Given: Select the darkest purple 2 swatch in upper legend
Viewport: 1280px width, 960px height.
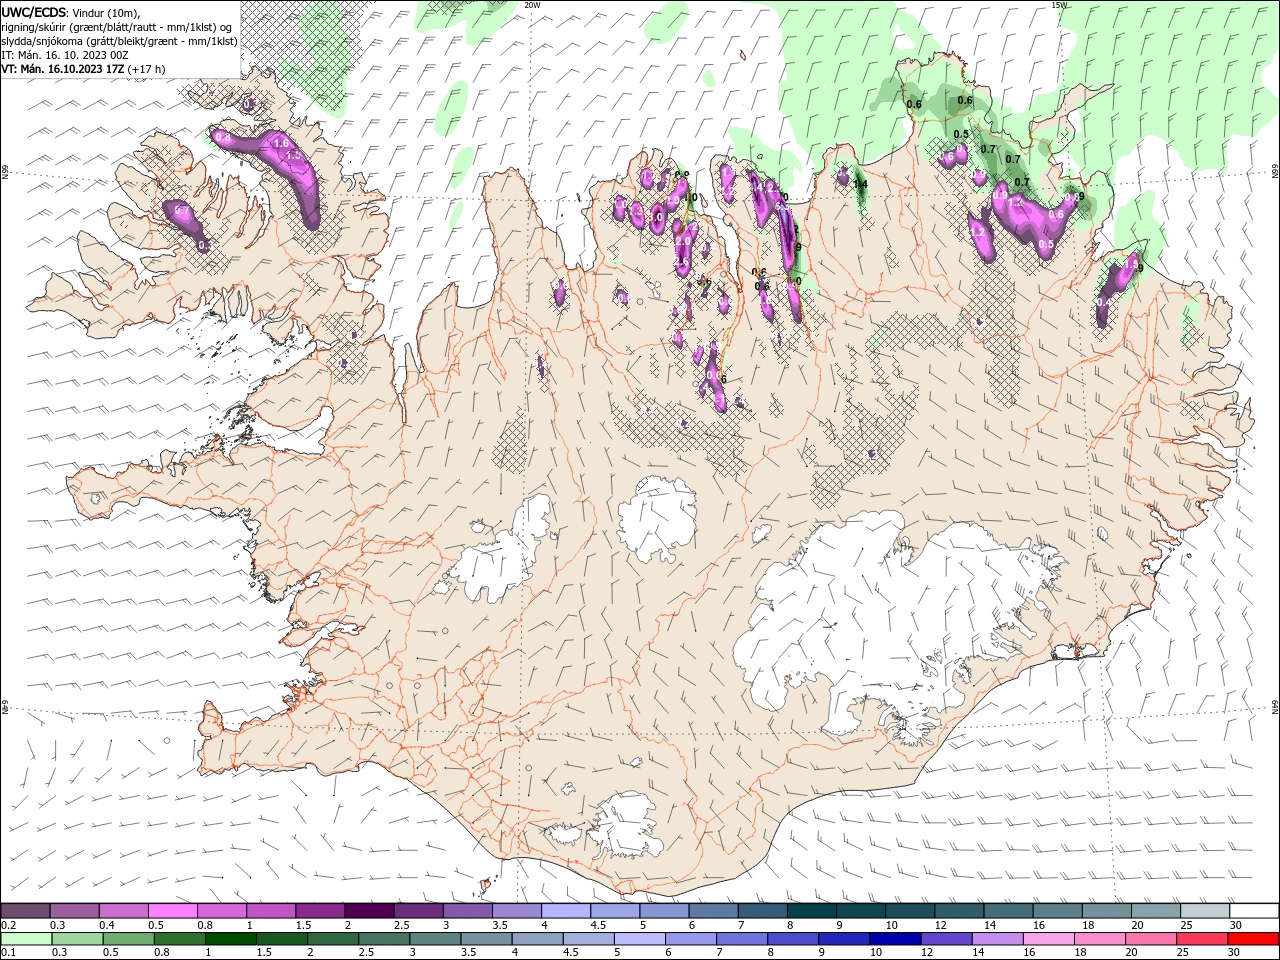Looking at the screenshot, I should [x=369, y=911].
